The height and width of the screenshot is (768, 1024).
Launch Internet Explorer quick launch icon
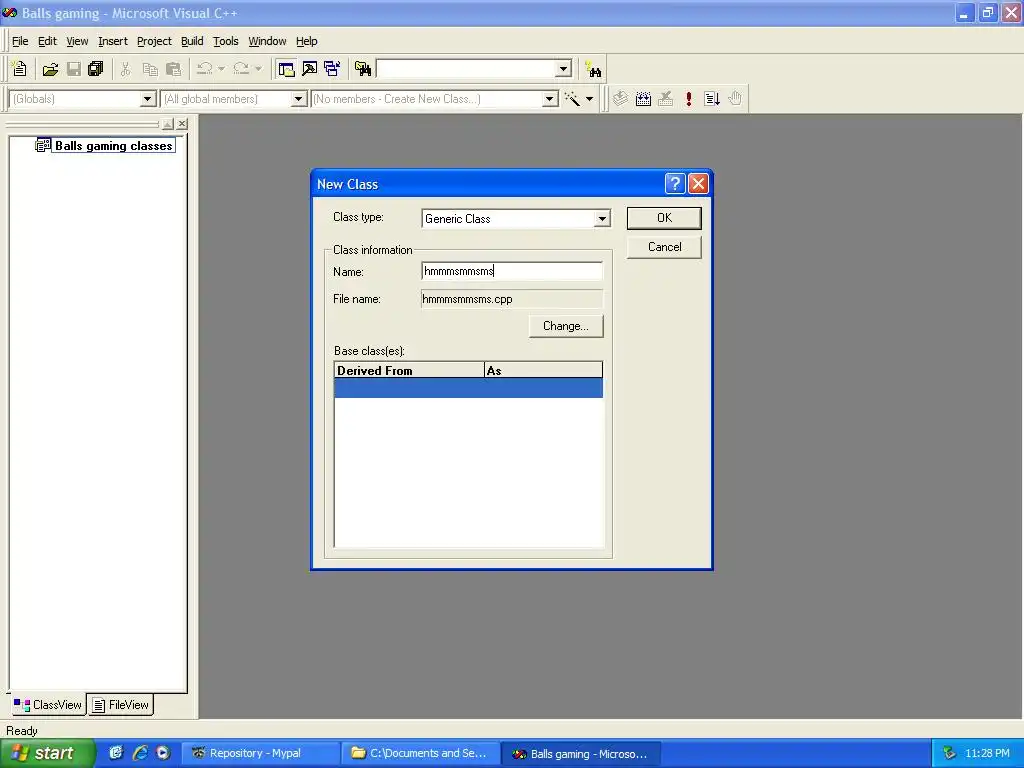click(140, 753)
